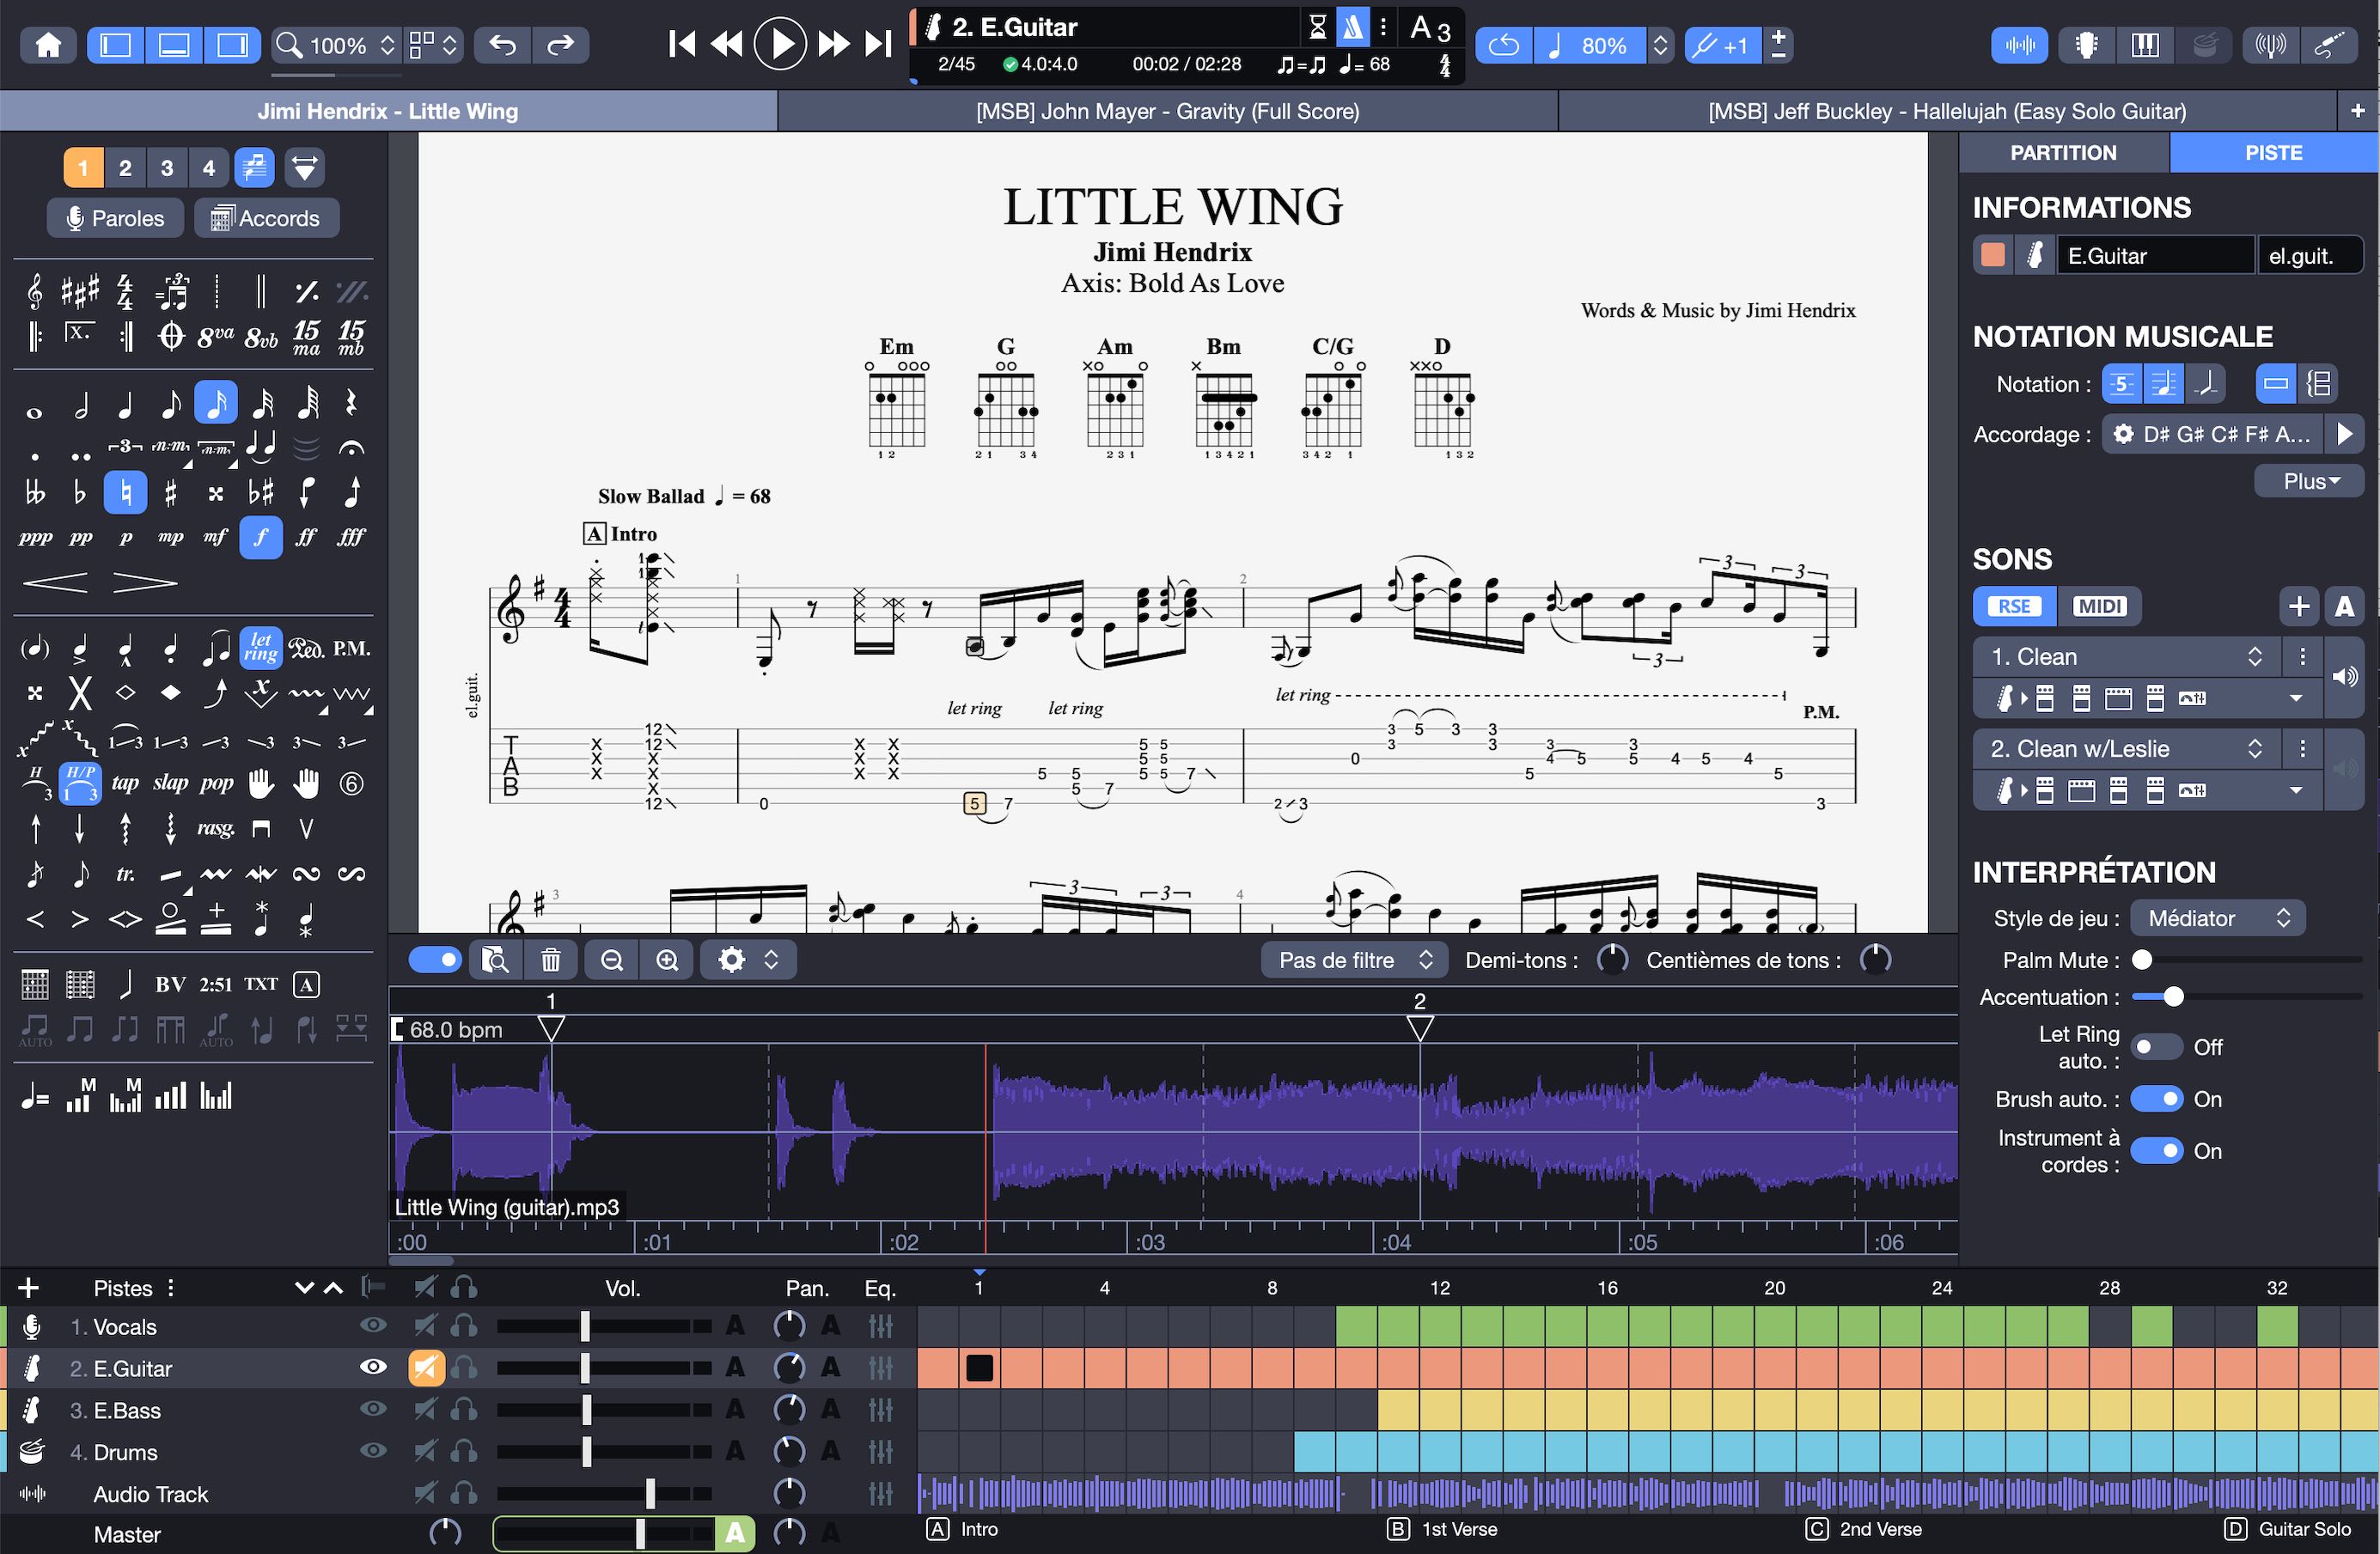Image resolution: width=2380 pixels, height=1554 pixels.
Task: Expand the '1. Clean' sound options
Action: (x=2295, y=698)
